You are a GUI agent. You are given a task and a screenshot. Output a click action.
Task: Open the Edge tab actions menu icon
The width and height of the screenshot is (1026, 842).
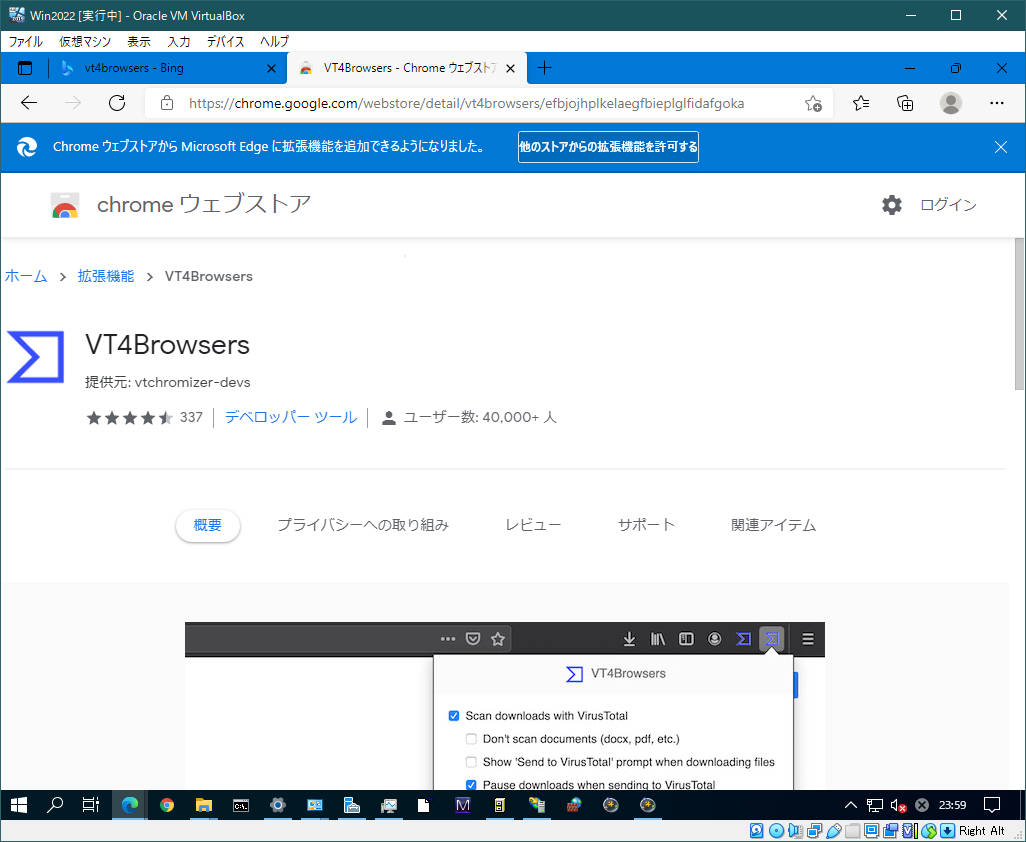pyautogui.click(x=25, y=68)
